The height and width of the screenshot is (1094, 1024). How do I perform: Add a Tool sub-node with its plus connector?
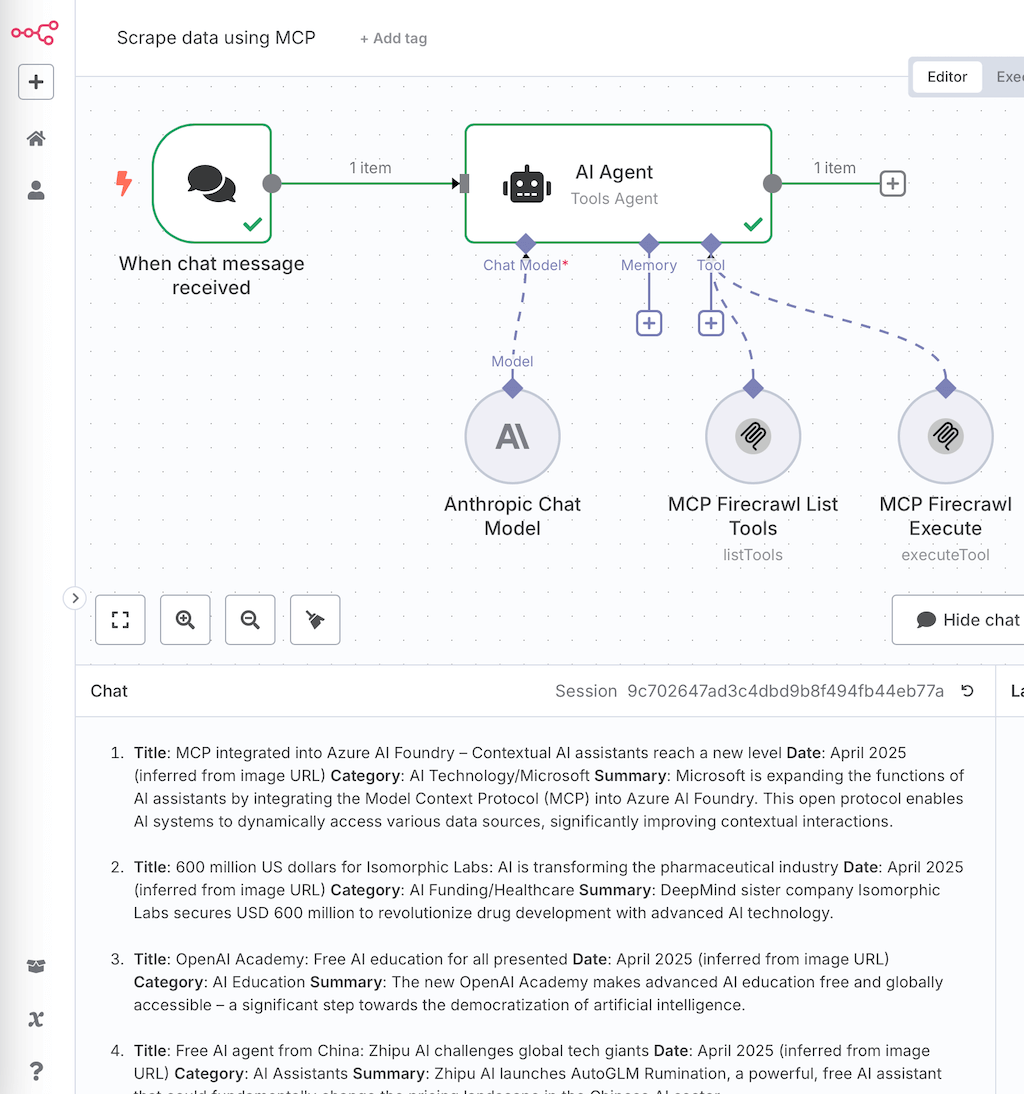click(x=711, y=323)
